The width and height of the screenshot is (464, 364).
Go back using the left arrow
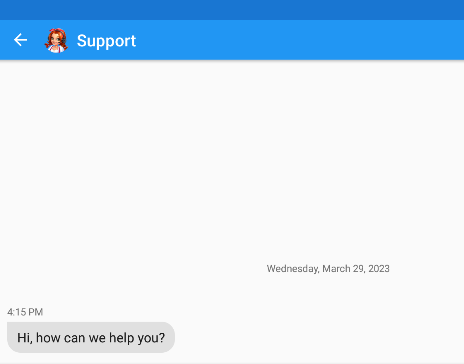[x=20, y=40]
